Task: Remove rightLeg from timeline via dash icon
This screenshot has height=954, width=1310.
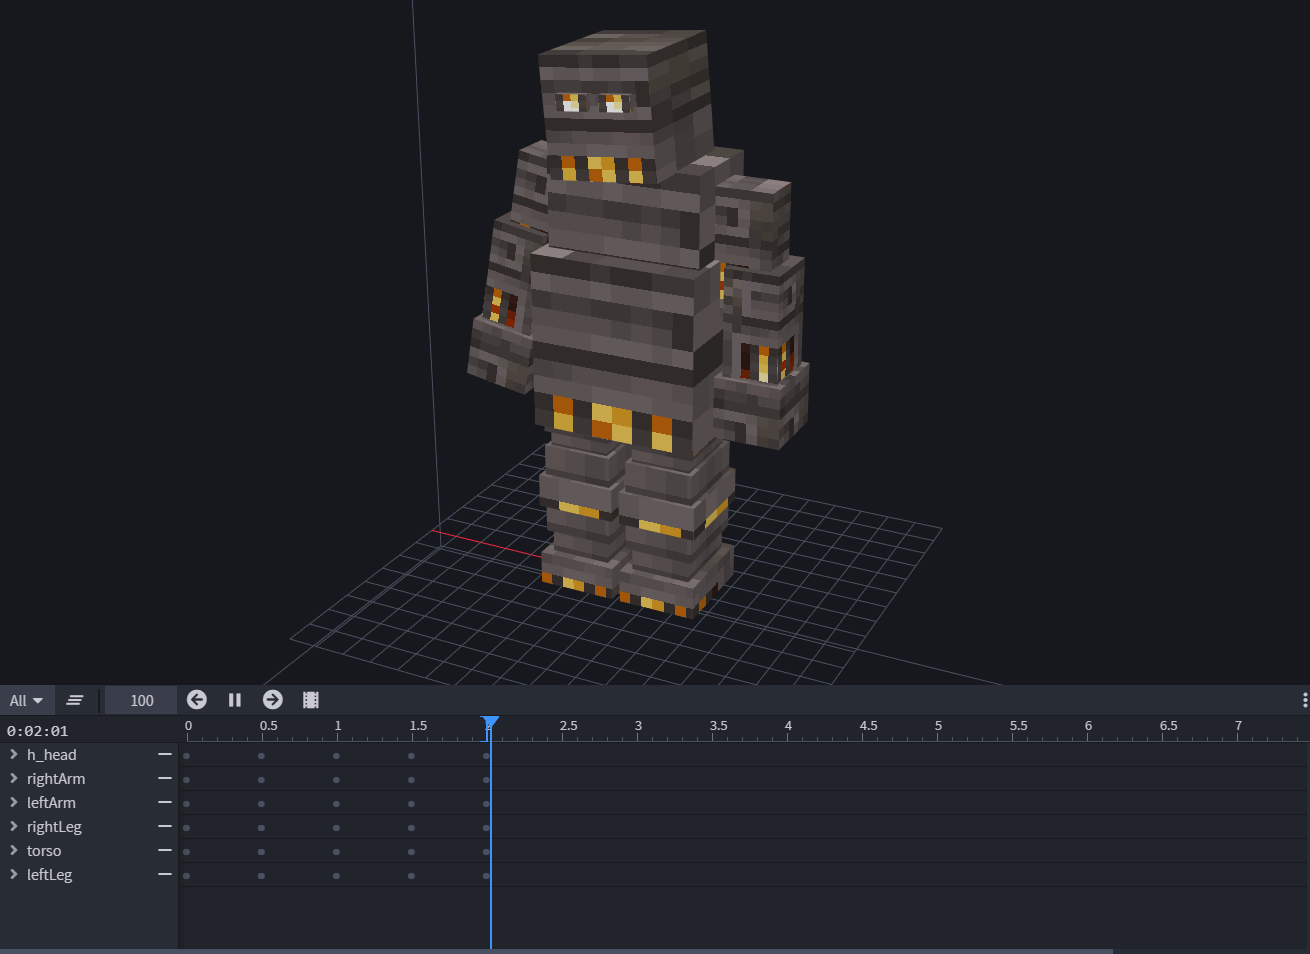Action: coord(165,826)
